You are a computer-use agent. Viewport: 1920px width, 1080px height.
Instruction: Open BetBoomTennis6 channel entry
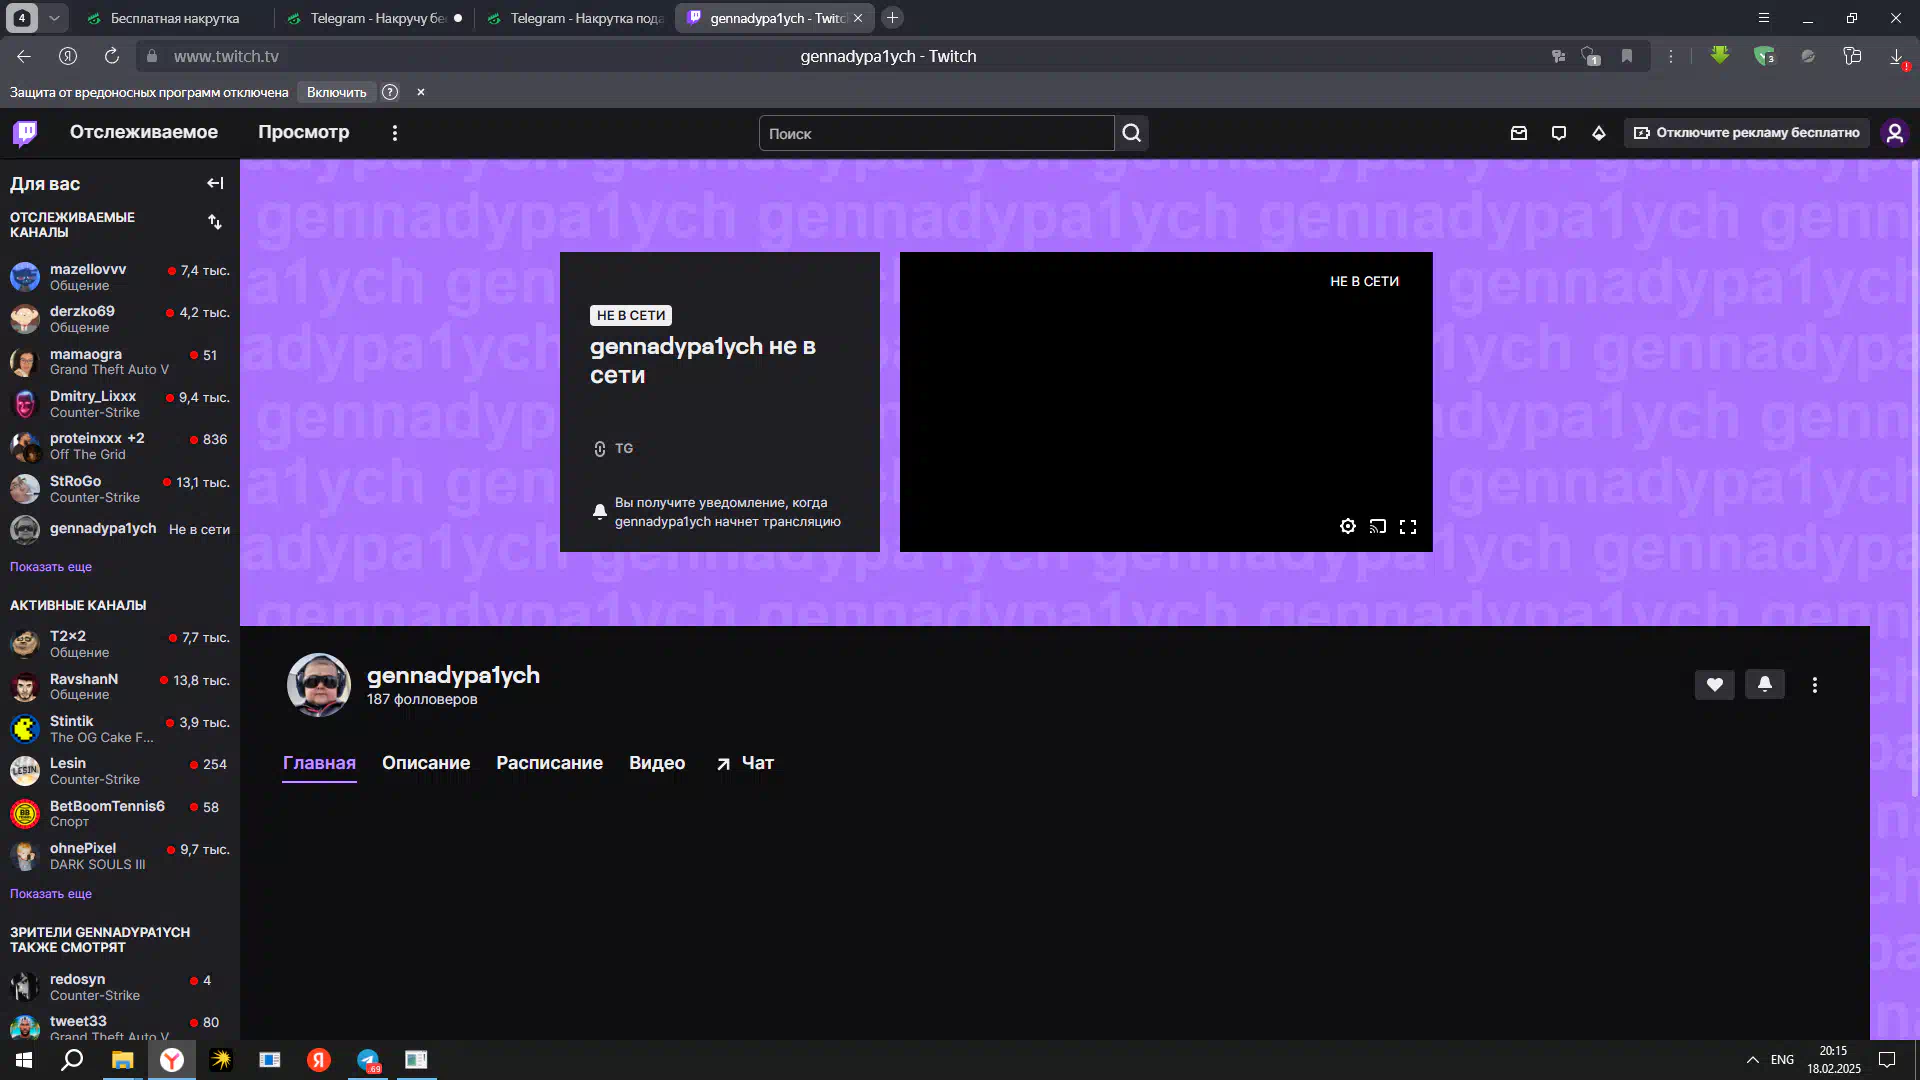coord(120,814)
